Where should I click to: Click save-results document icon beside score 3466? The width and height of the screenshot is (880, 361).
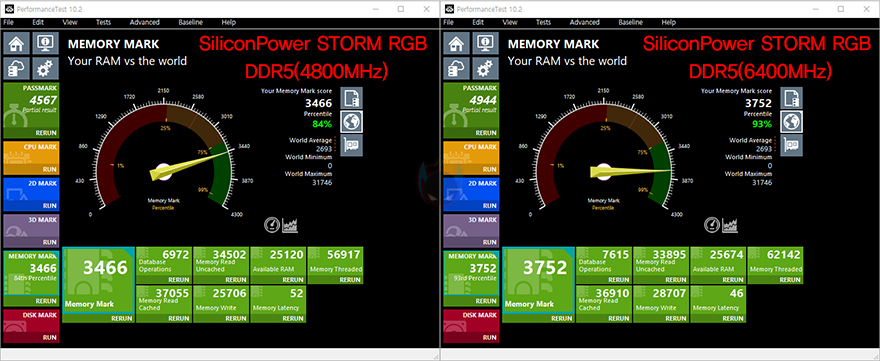click(351, 98)
